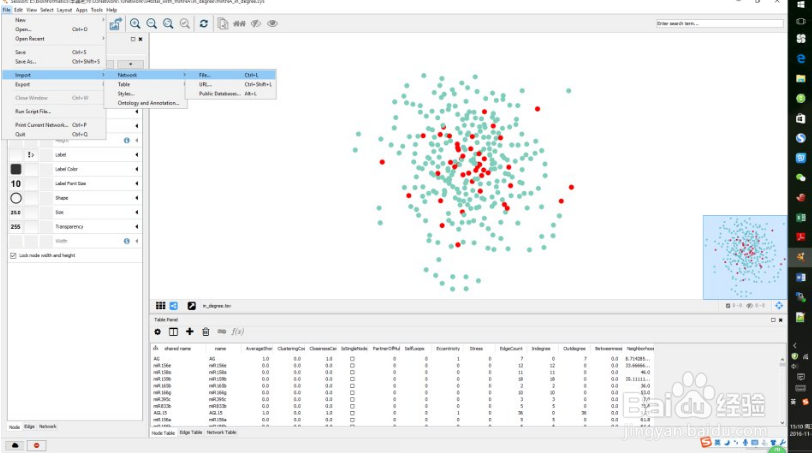Expand the Shape property arrow

(137, 198)
